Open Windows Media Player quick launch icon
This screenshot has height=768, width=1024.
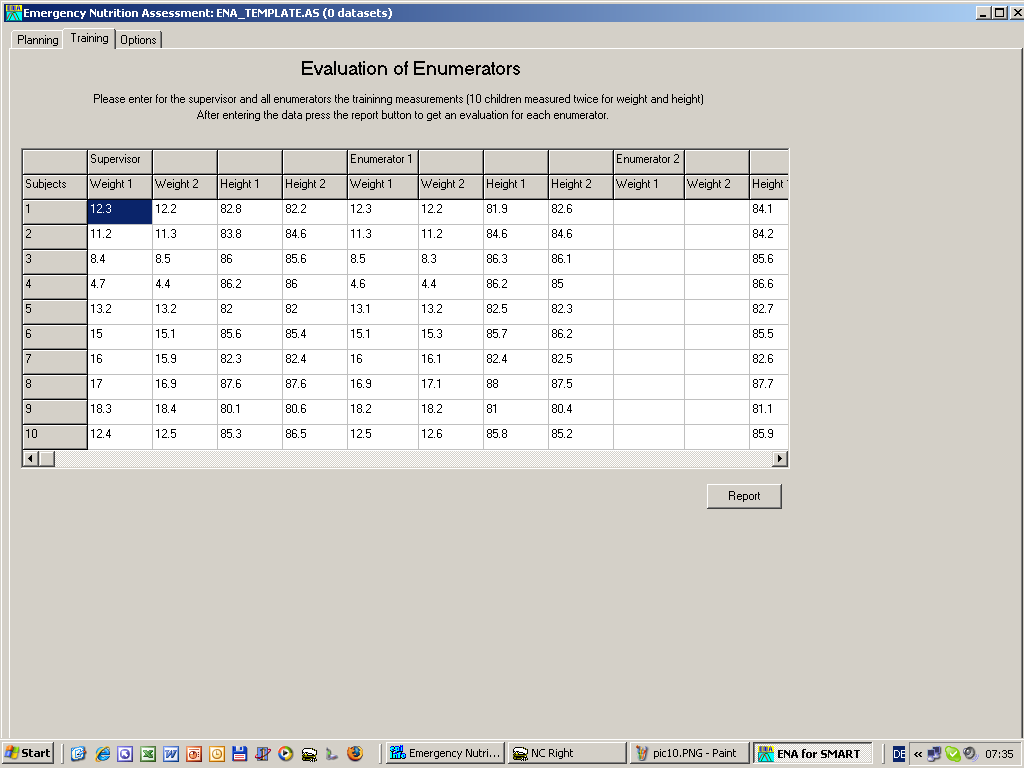point(285,754)
